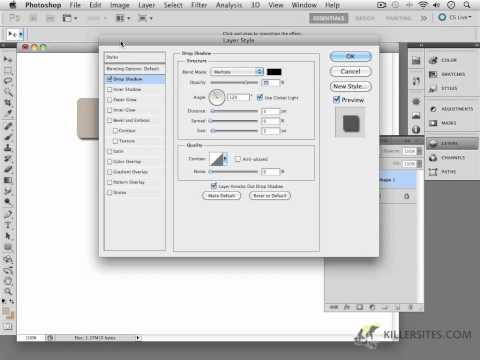Open the status bar info flyout arrow
Image resolution: width=480 pixels, height=360 pixels.
pyautogui.click(x=138, y=338)
